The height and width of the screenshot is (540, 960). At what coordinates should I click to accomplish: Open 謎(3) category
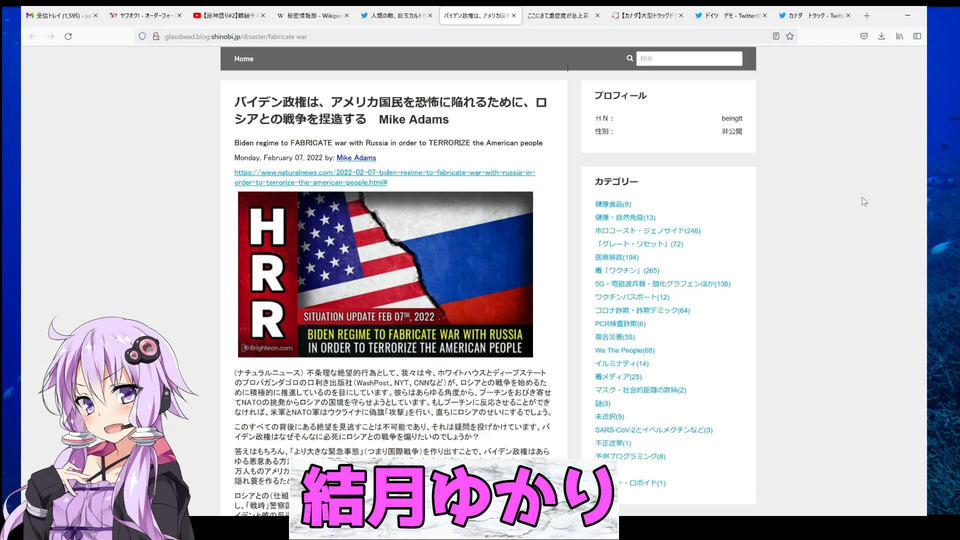[x=602, y=403]
